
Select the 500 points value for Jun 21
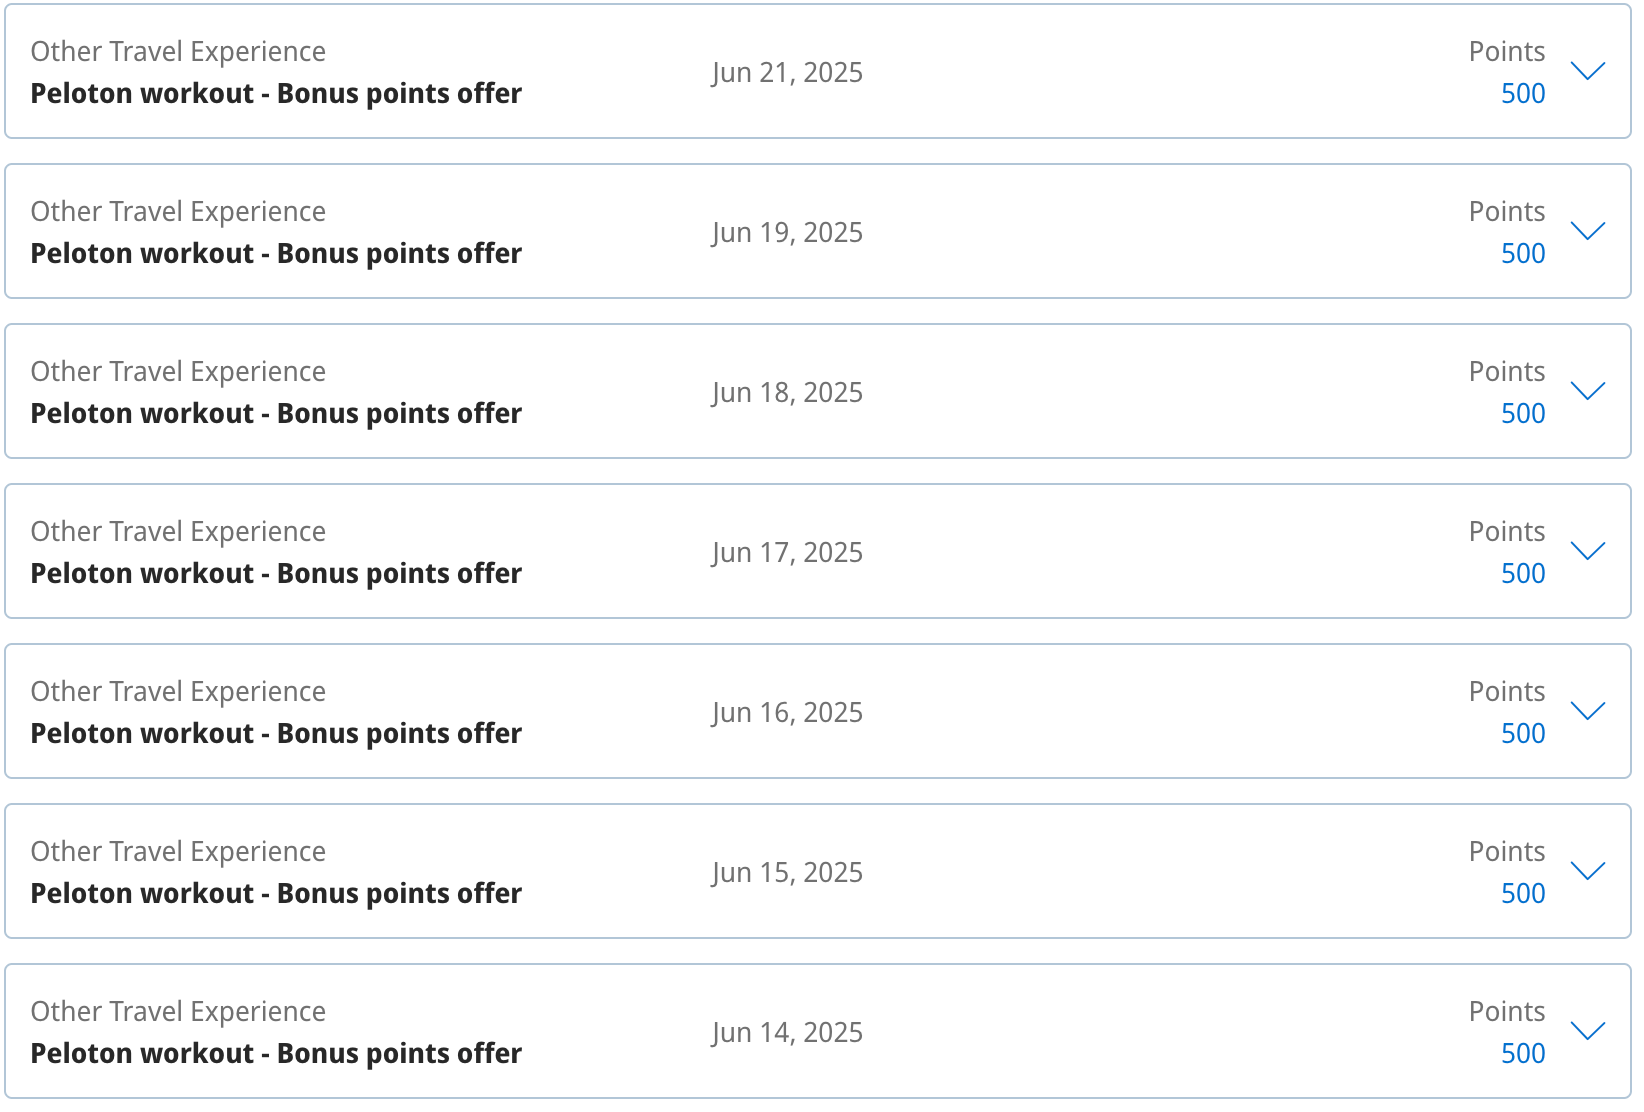[x=1523, y=93]
